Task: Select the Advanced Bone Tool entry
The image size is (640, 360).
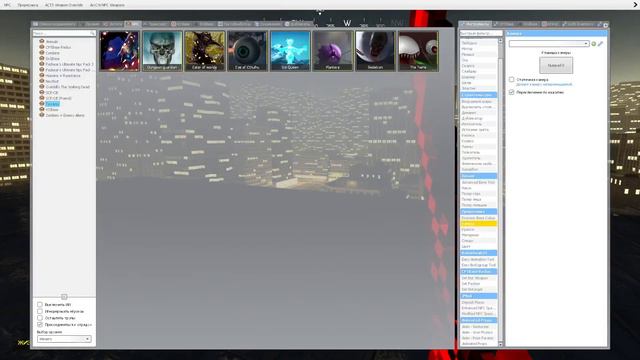Action: pos(479,182)
